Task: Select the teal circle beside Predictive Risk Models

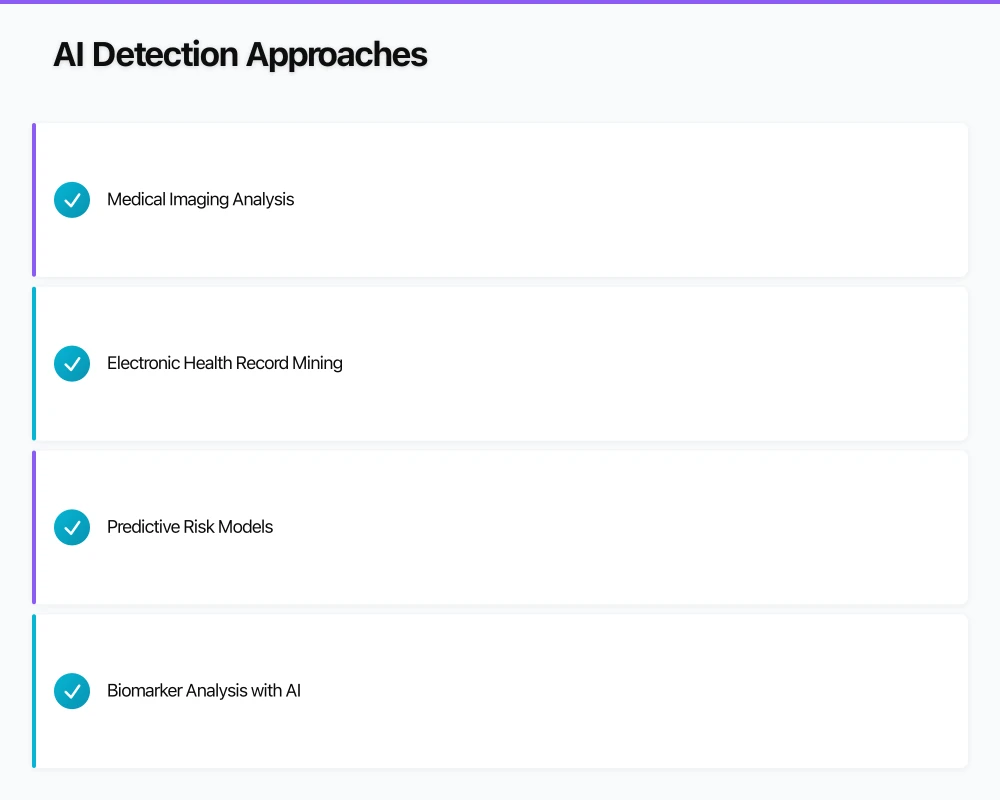Action: 71,527
